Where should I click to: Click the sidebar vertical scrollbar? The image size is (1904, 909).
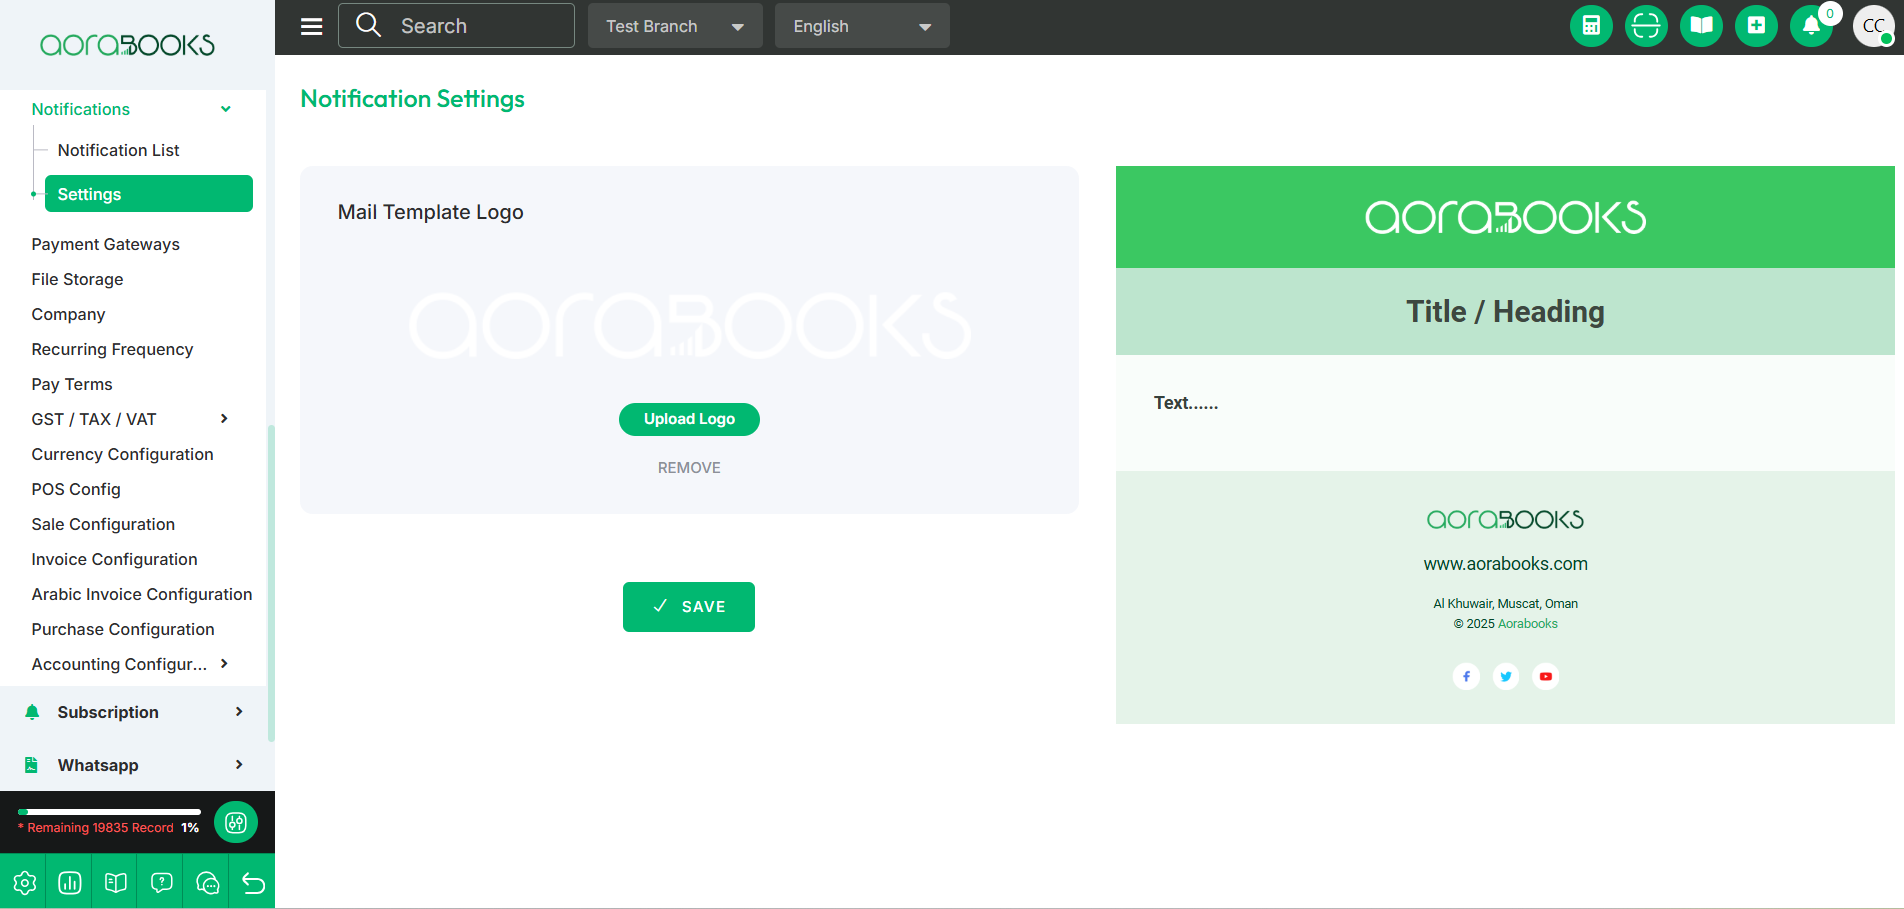271,583
